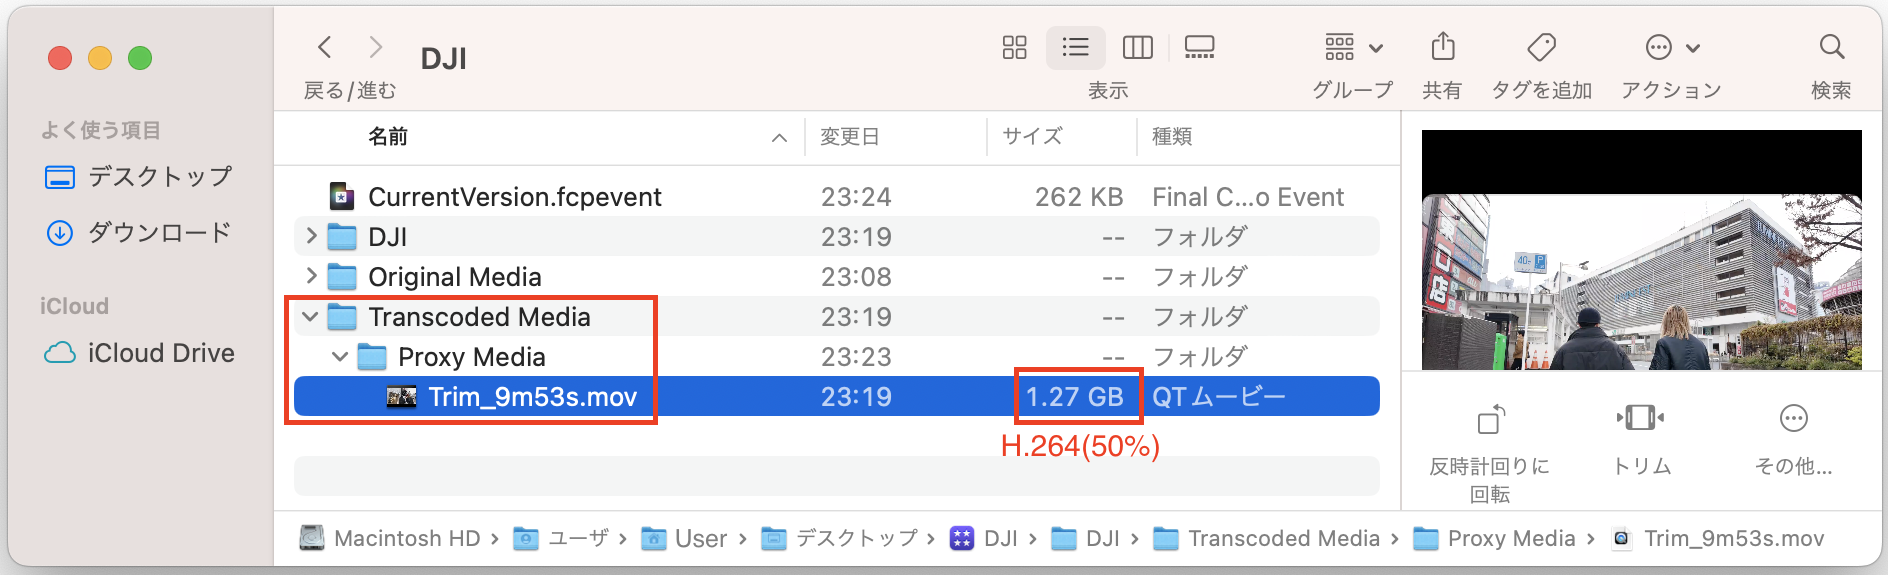
Task: Click the add tags icon
Action: click(1541, 47)
